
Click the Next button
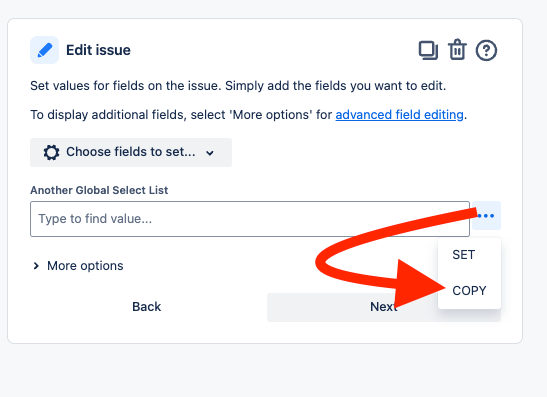(384, 307)
